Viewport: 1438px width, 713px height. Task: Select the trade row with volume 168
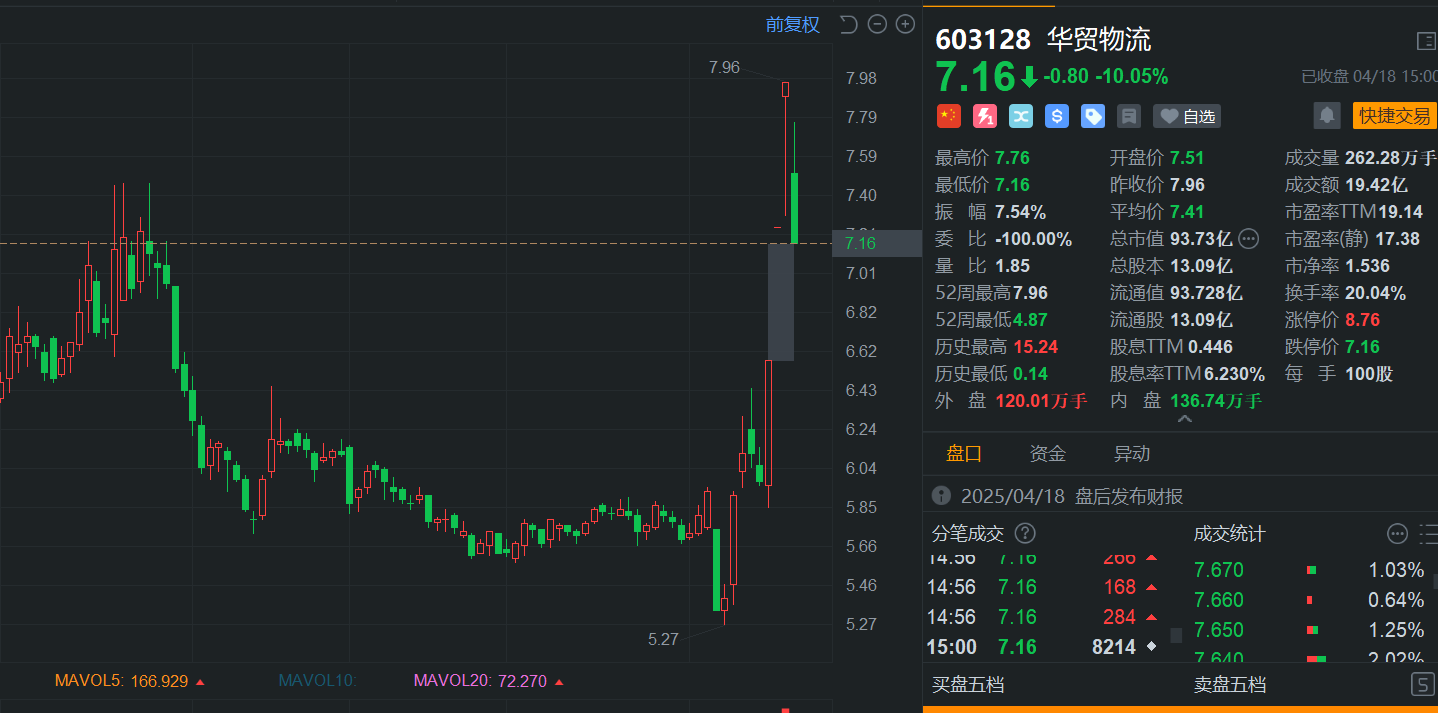[x=1044, y=586]
